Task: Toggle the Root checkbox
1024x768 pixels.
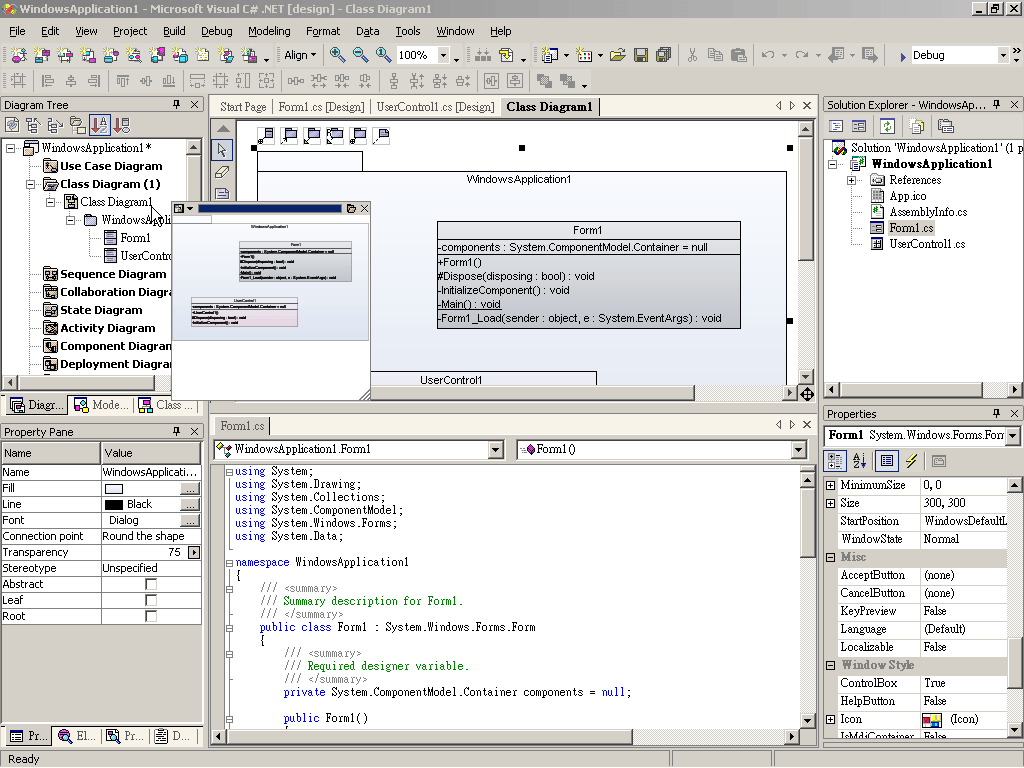Action: [x=151, y=616]
